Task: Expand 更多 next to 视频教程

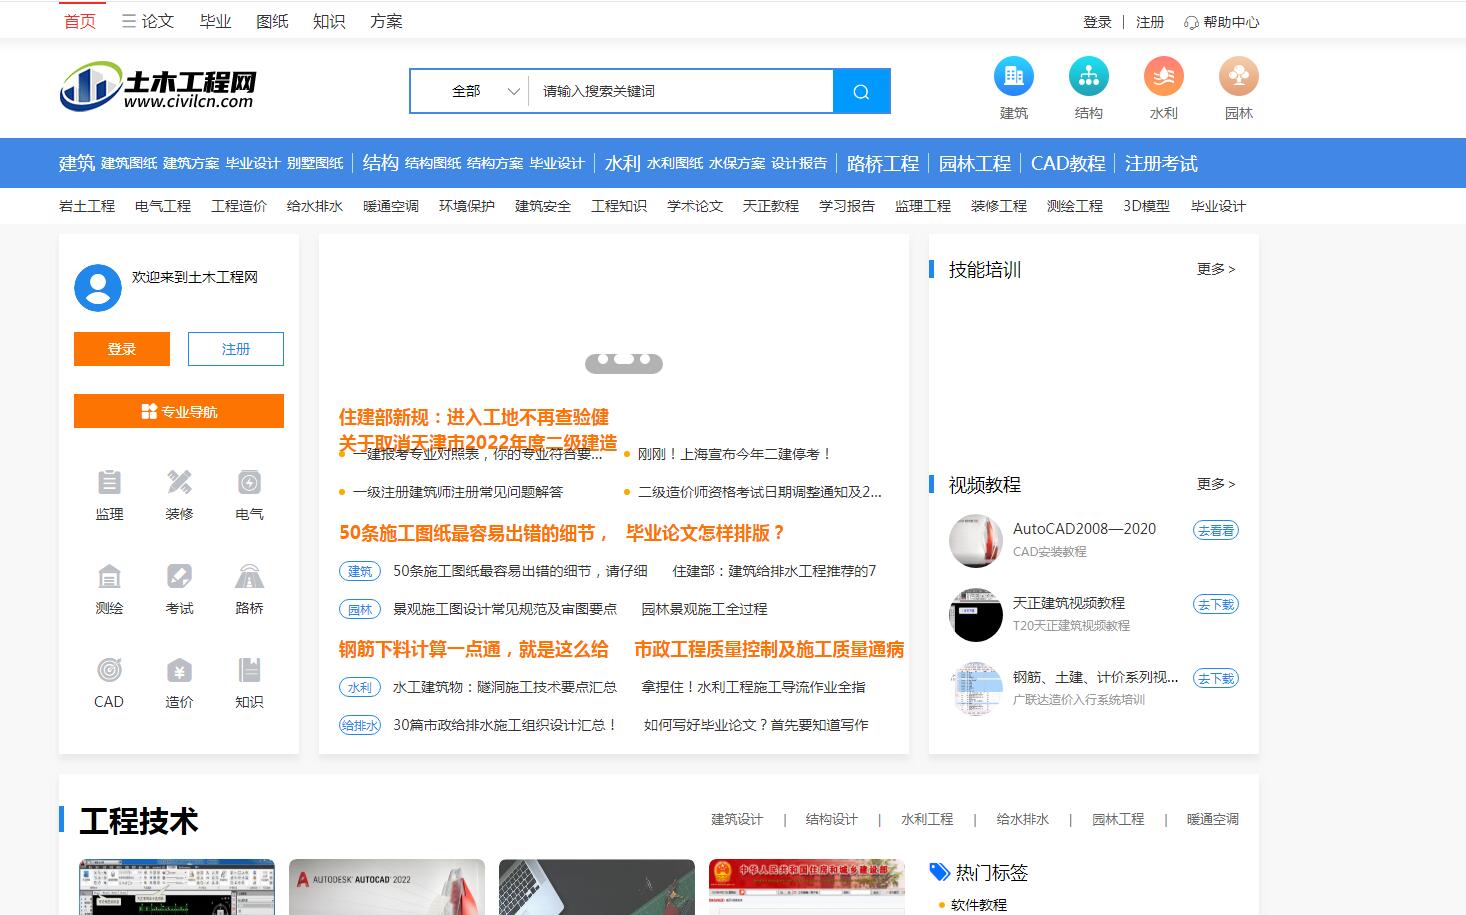Action: pos(1215,483)
